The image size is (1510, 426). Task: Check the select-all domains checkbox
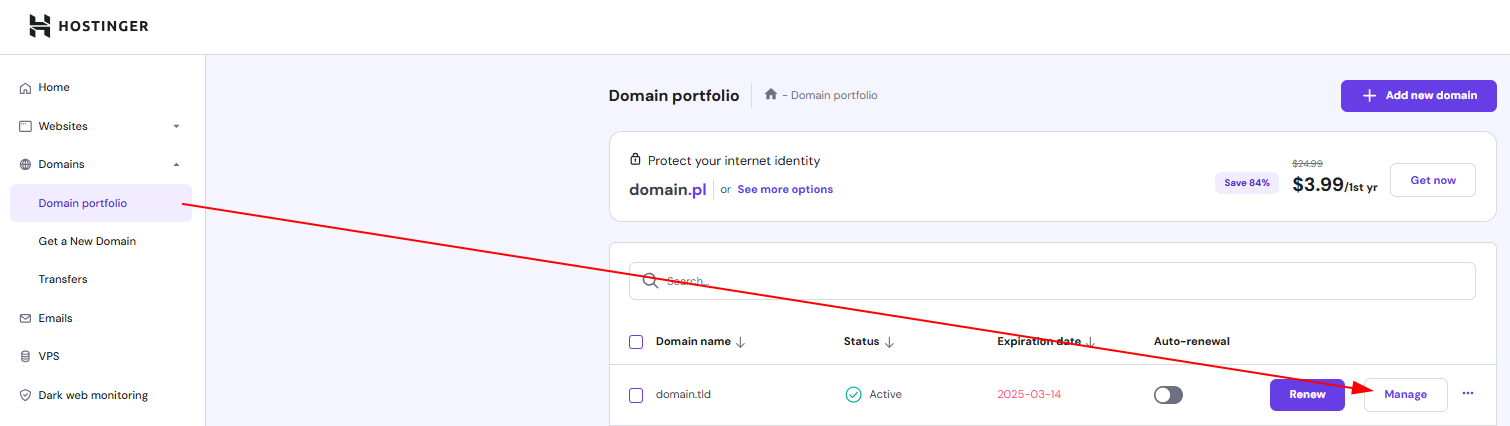636,342
